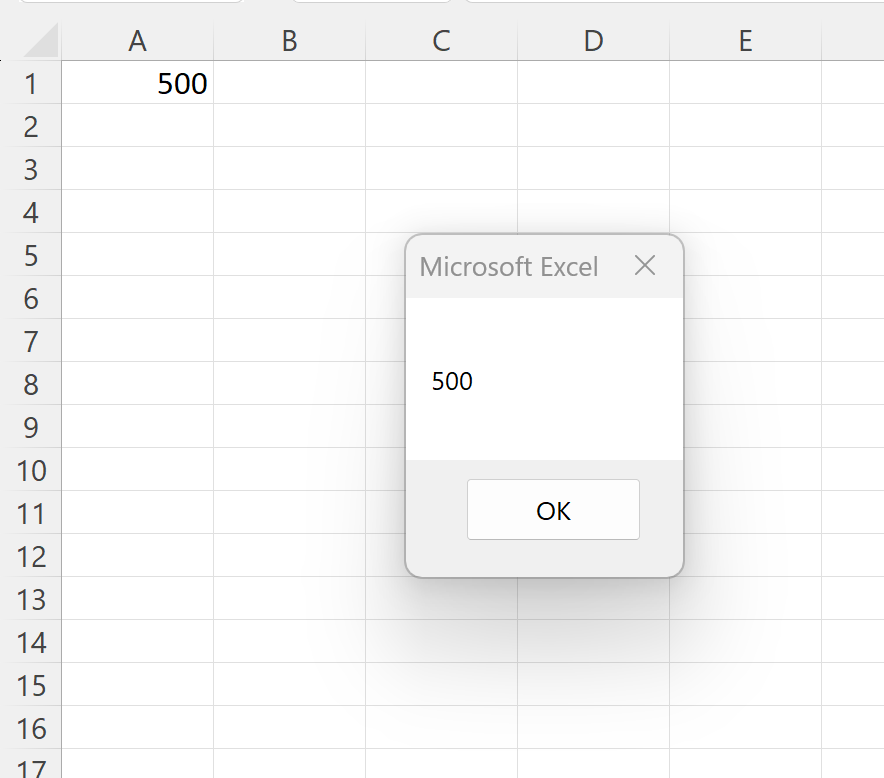Select column A header
The image size is (884, 778).
[x=137, y=41]
